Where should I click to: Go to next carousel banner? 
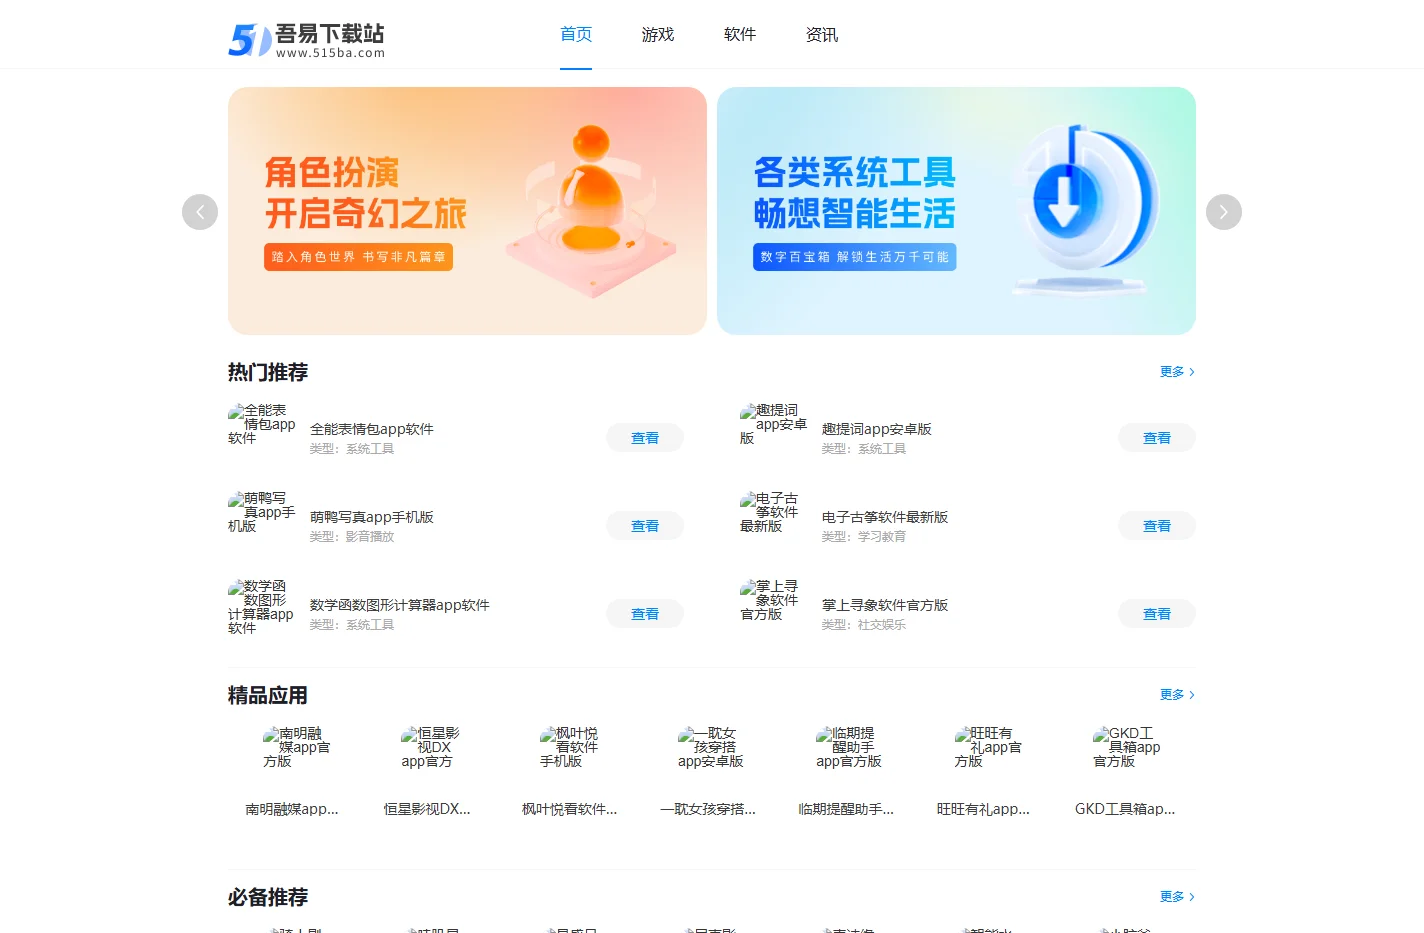(x=1224, y=212)
